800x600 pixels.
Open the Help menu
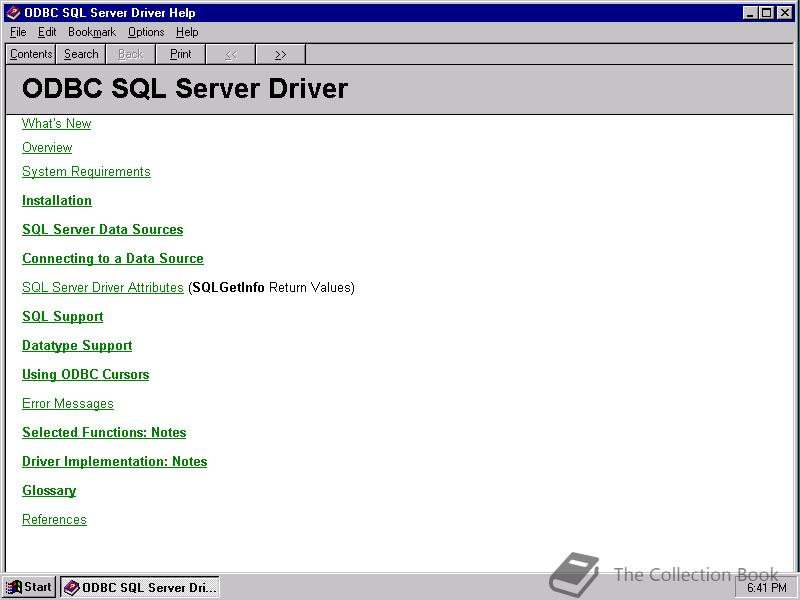tap(187, 32)
